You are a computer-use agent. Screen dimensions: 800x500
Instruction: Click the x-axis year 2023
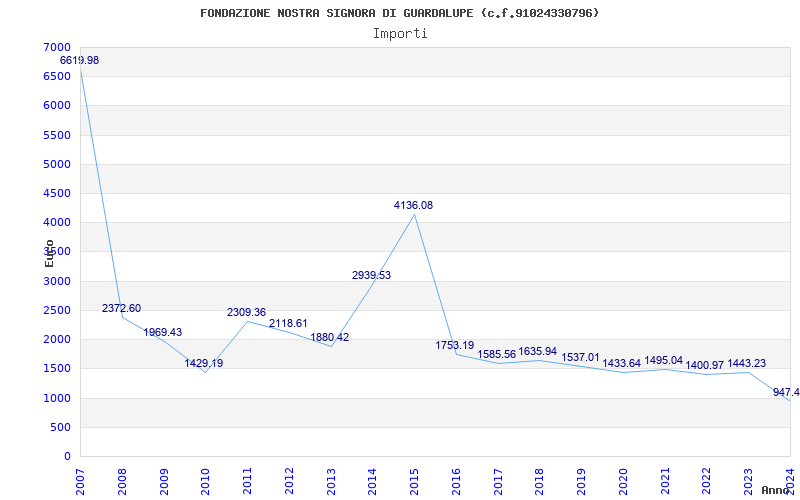(748, 482)
